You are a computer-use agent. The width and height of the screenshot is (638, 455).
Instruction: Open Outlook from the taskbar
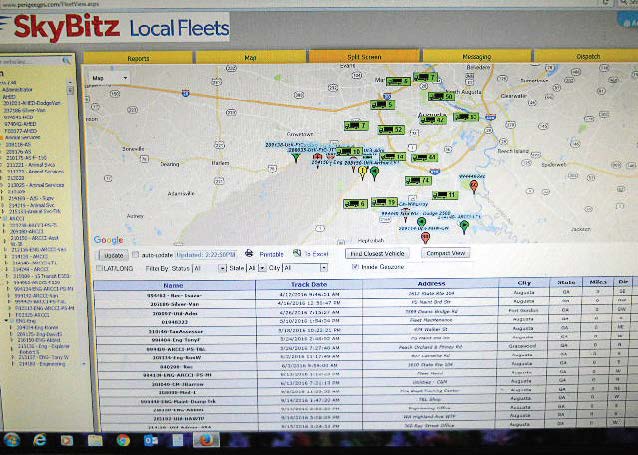pos(151,439)
